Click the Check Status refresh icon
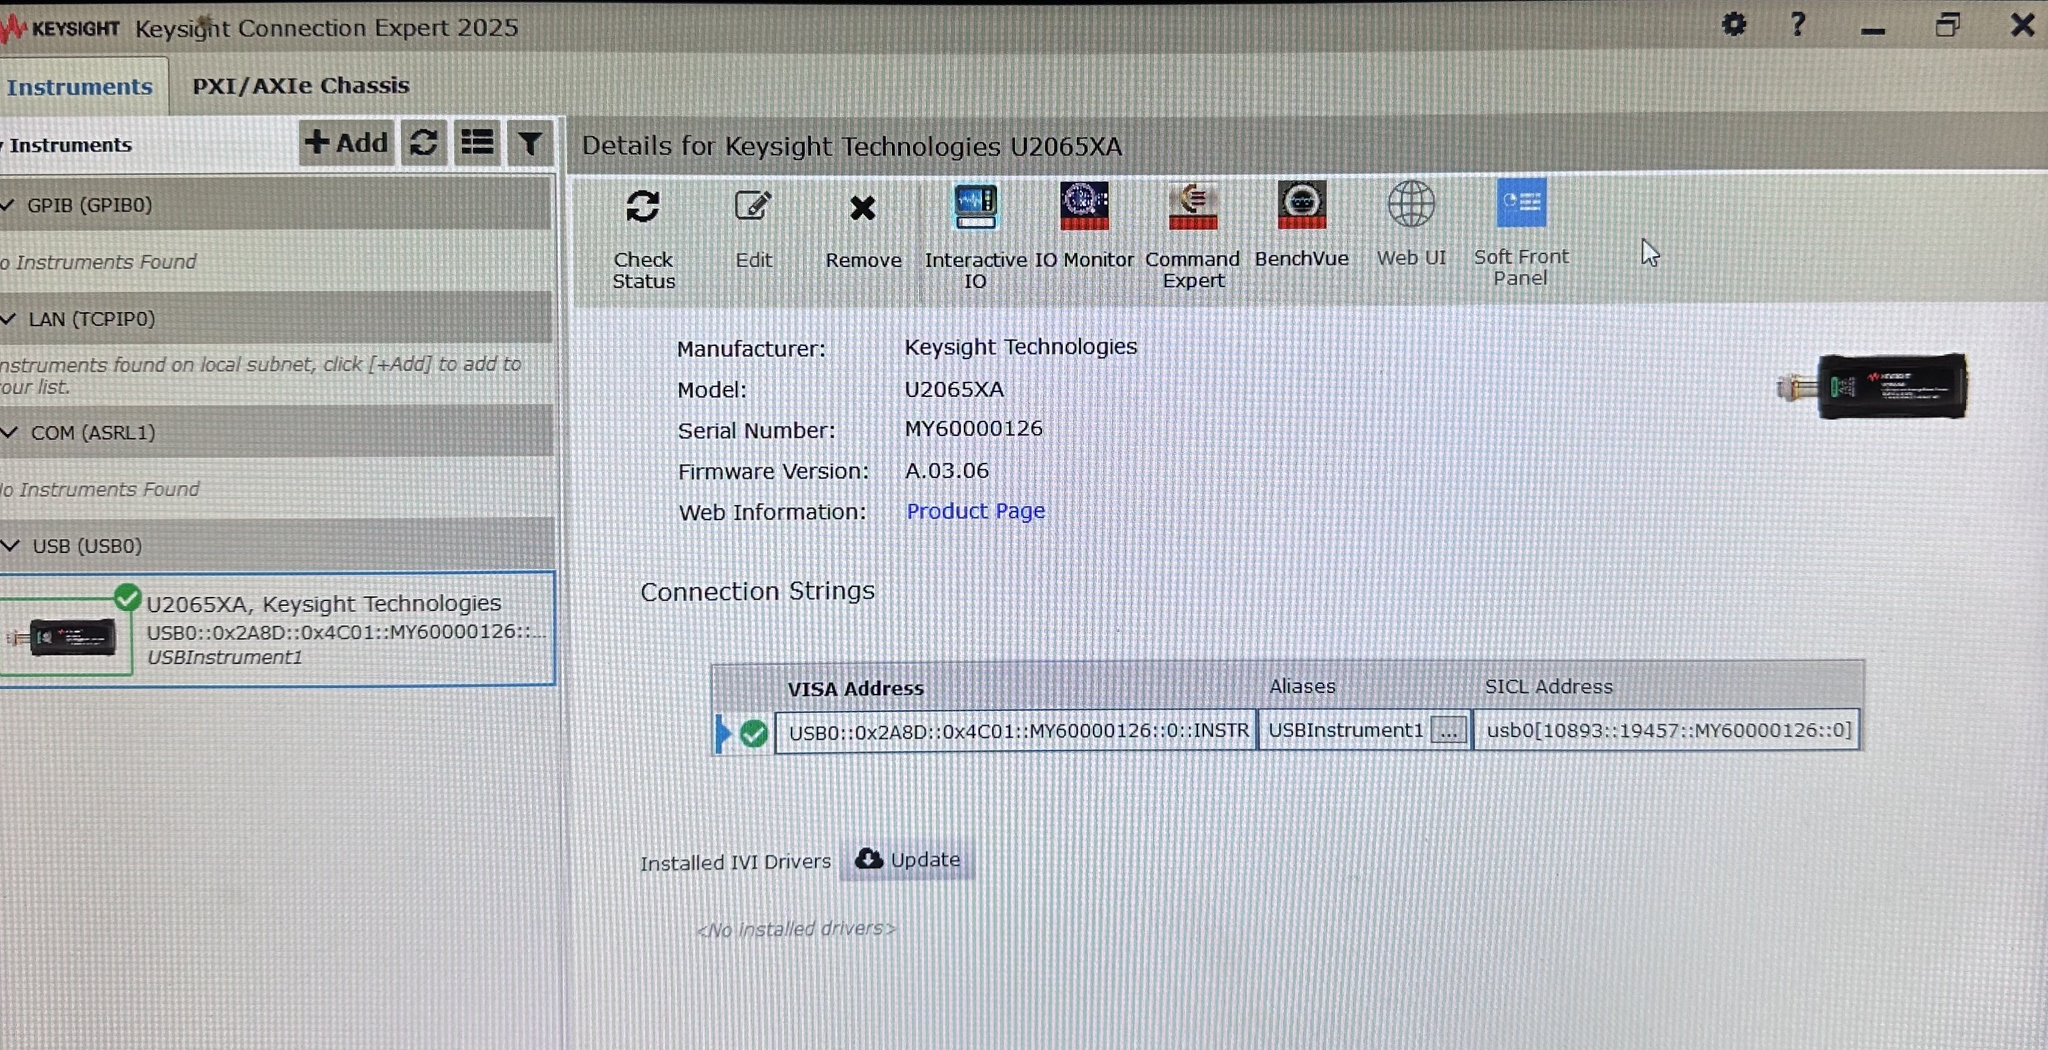 click(x=643, y=207)
